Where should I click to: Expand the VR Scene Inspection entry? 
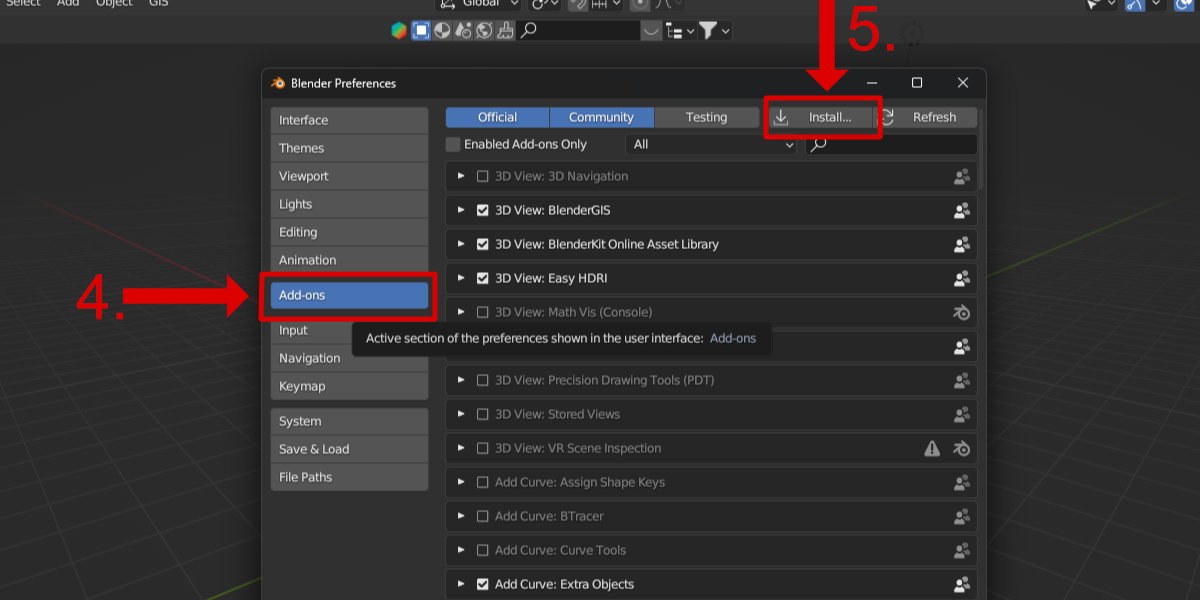tap(461, 448)
